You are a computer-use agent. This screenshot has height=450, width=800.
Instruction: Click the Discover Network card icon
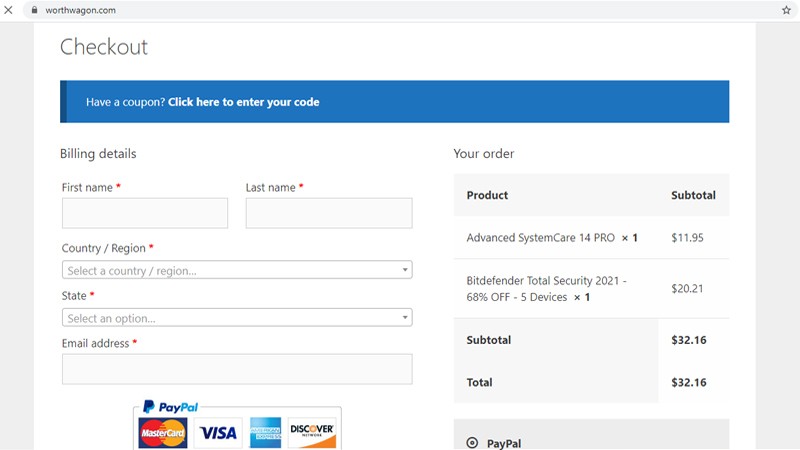(312, 433)
